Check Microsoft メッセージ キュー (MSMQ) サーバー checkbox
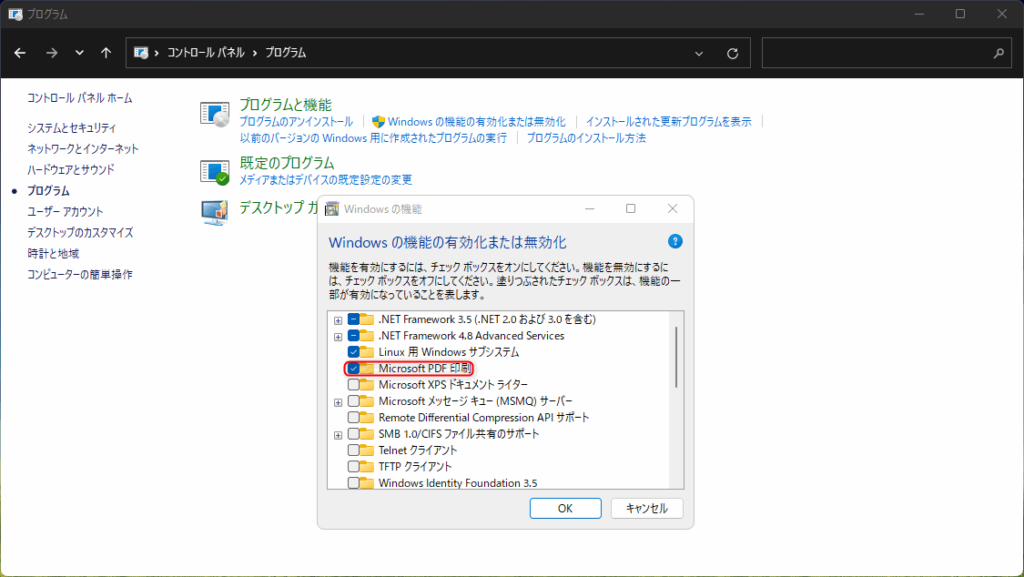 [x=353, y=401]
